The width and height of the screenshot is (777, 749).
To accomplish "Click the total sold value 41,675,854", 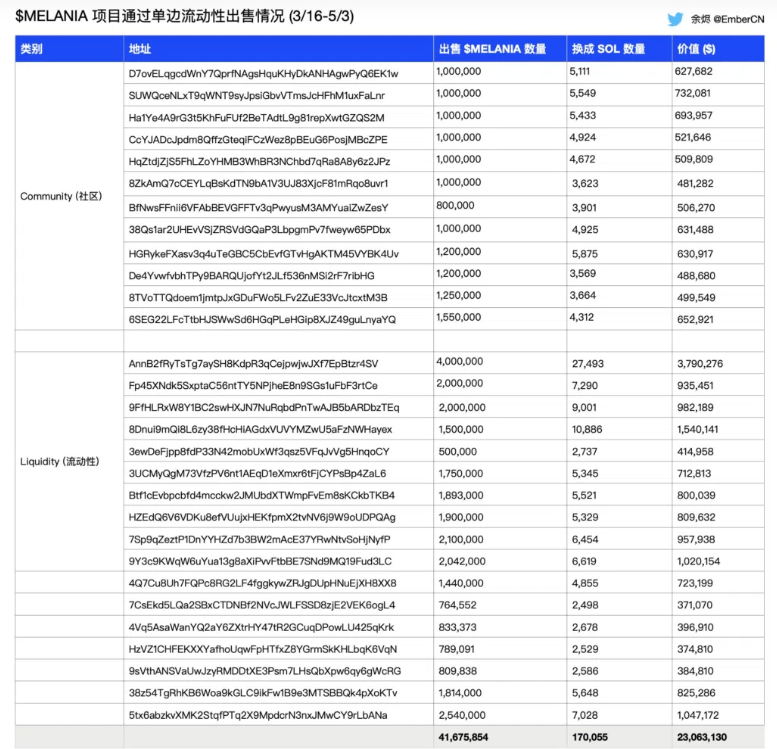I will (x=463, y=737).
